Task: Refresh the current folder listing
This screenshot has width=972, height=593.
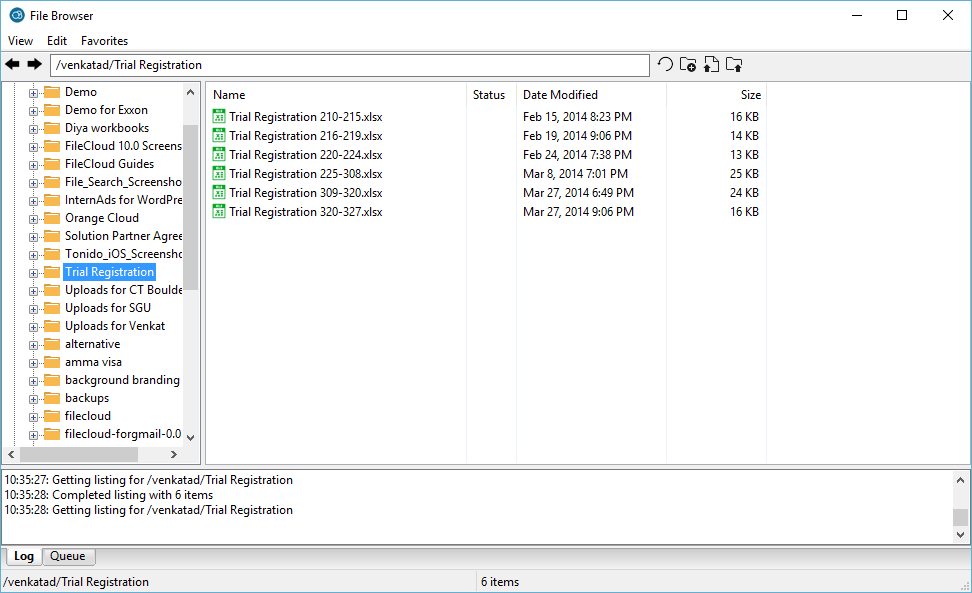Action: pos(665,64)
